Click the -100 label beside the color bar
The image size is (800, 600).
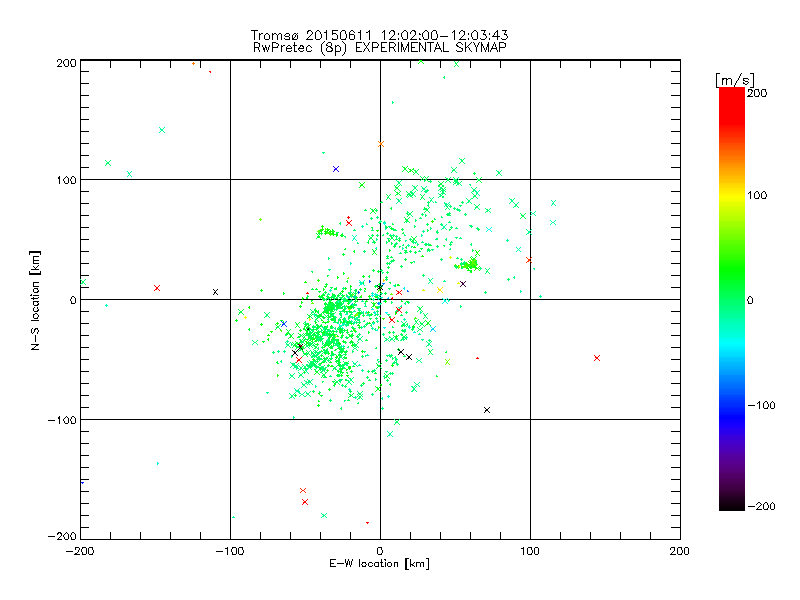click(761, 405)
